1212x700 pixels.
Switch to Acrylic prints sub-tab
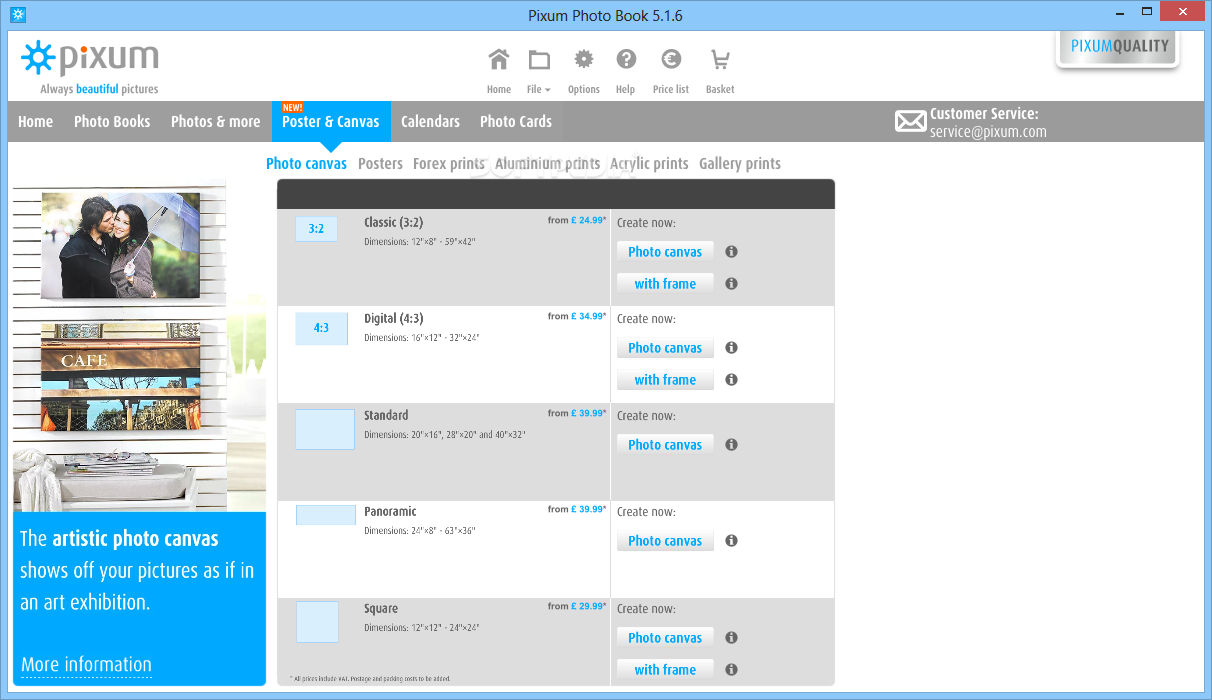coord(649,163)
